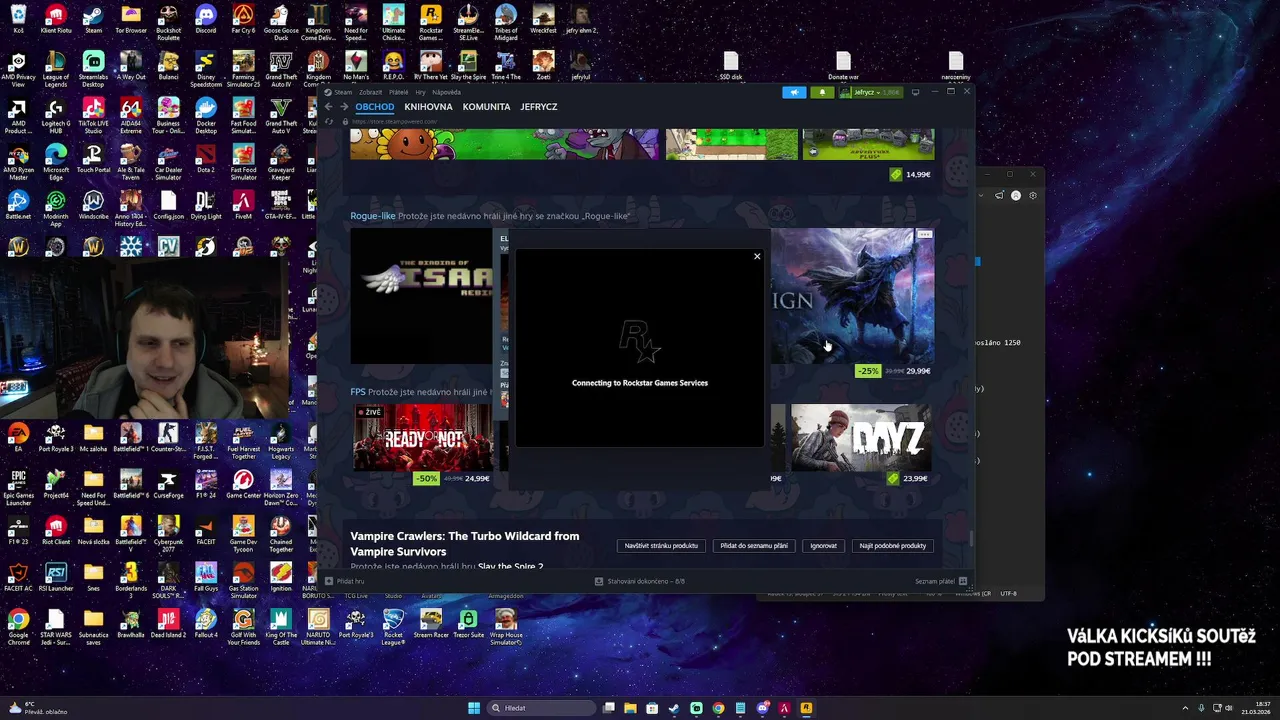Image resolution: width=1280 pixels, height=720 pixels.
Task: Open the Koš recycle bin
Action: (18, 20)
